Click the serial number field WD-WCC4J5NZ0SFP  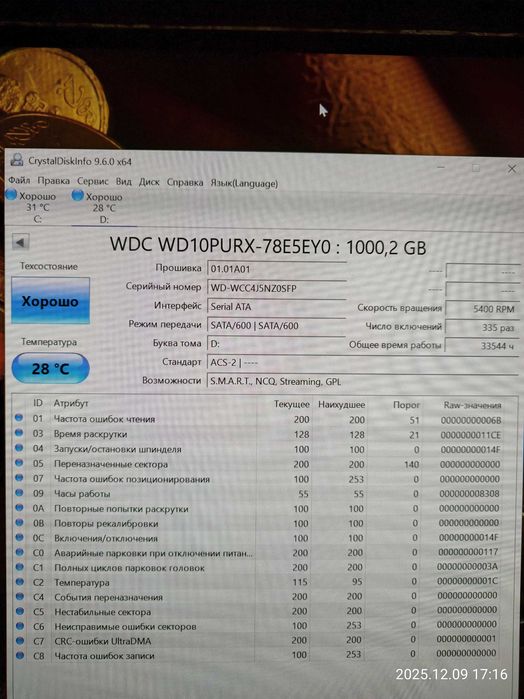(276, 288)
